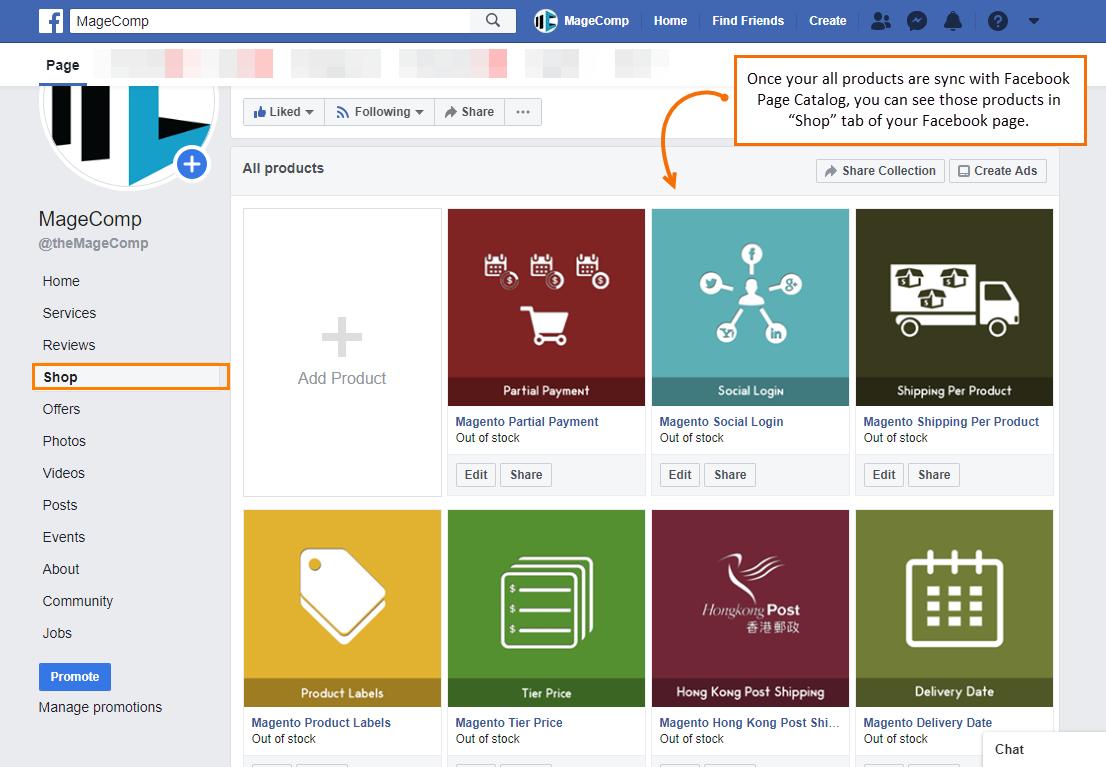Click the Create Ads button
Screen dimensions: 1106x767
click(997, 171)
